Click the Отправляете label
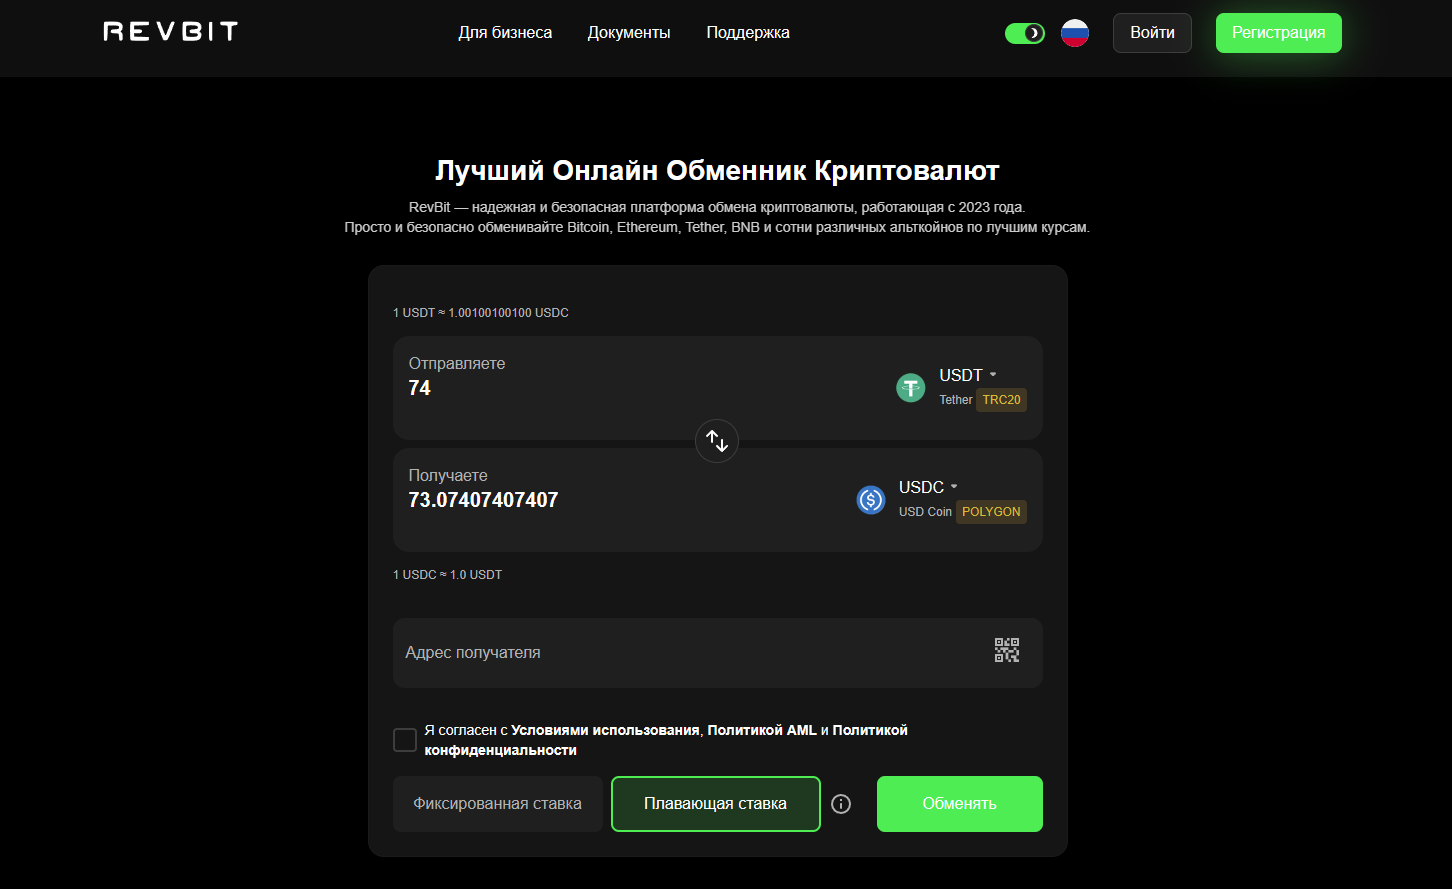 point(457,364)
